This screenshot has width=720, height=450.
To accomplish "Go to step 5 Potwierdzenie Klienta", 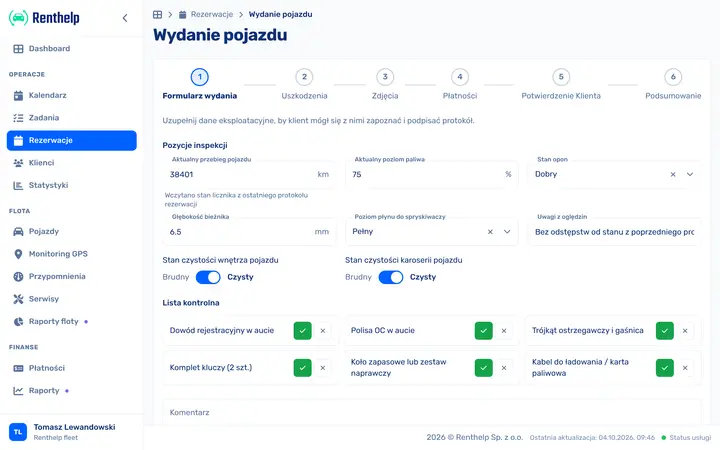I will click(561, 84).
